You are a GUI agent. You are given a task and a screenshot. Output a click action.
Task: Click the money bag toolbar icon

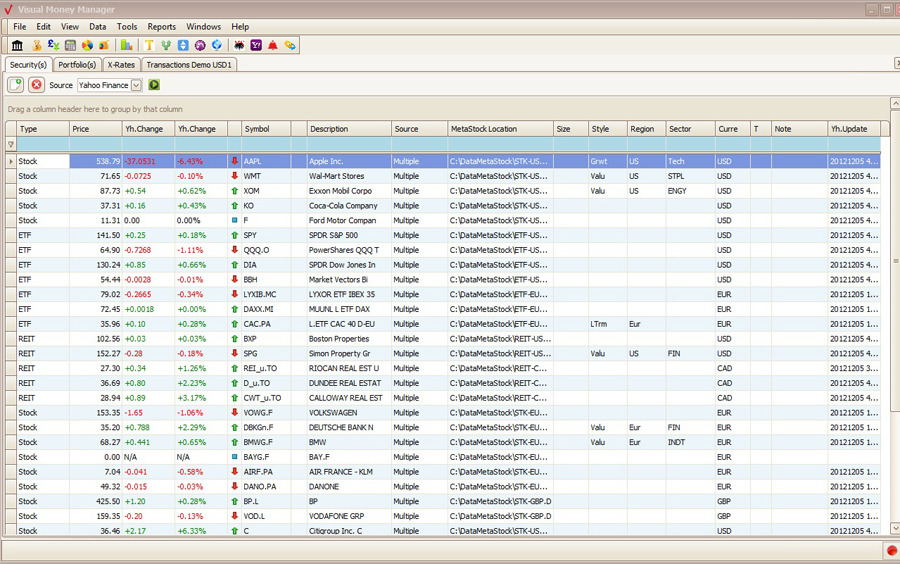click(37, 45)
